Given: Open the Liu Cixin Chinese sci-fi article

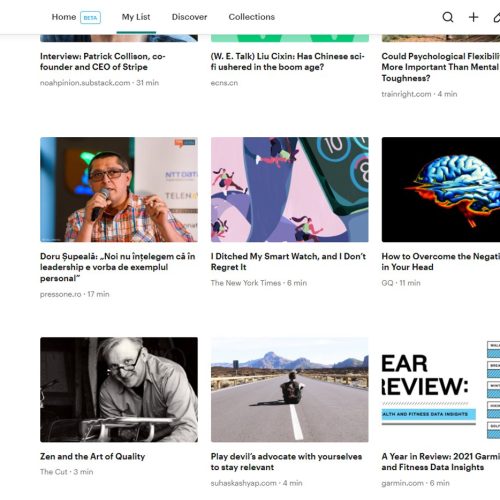Looking at the screenshot, I should click(288, 62).
